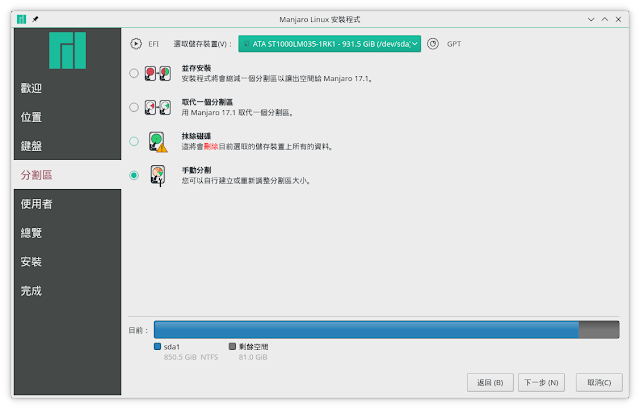Go to the 總覽 summary step
640x409 pixels.
67,233
